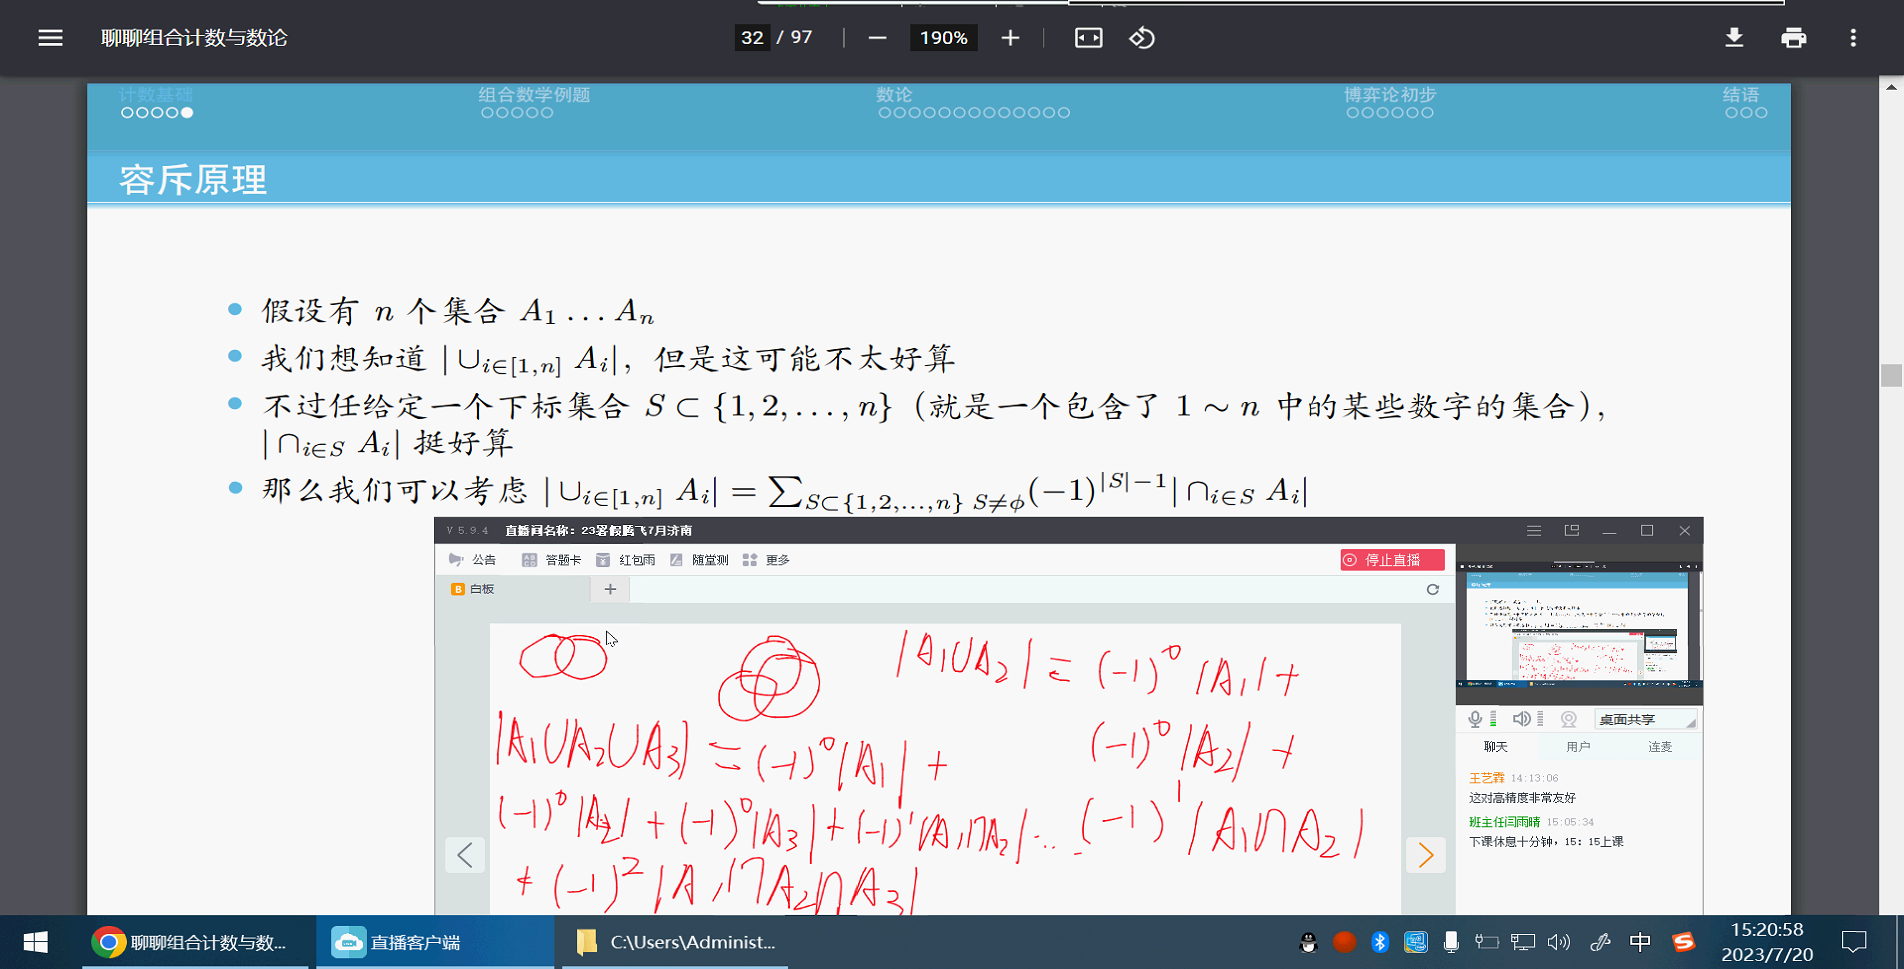
Task: Open the PDF viewer more actions menu
Action: (x=1853, y=38)
